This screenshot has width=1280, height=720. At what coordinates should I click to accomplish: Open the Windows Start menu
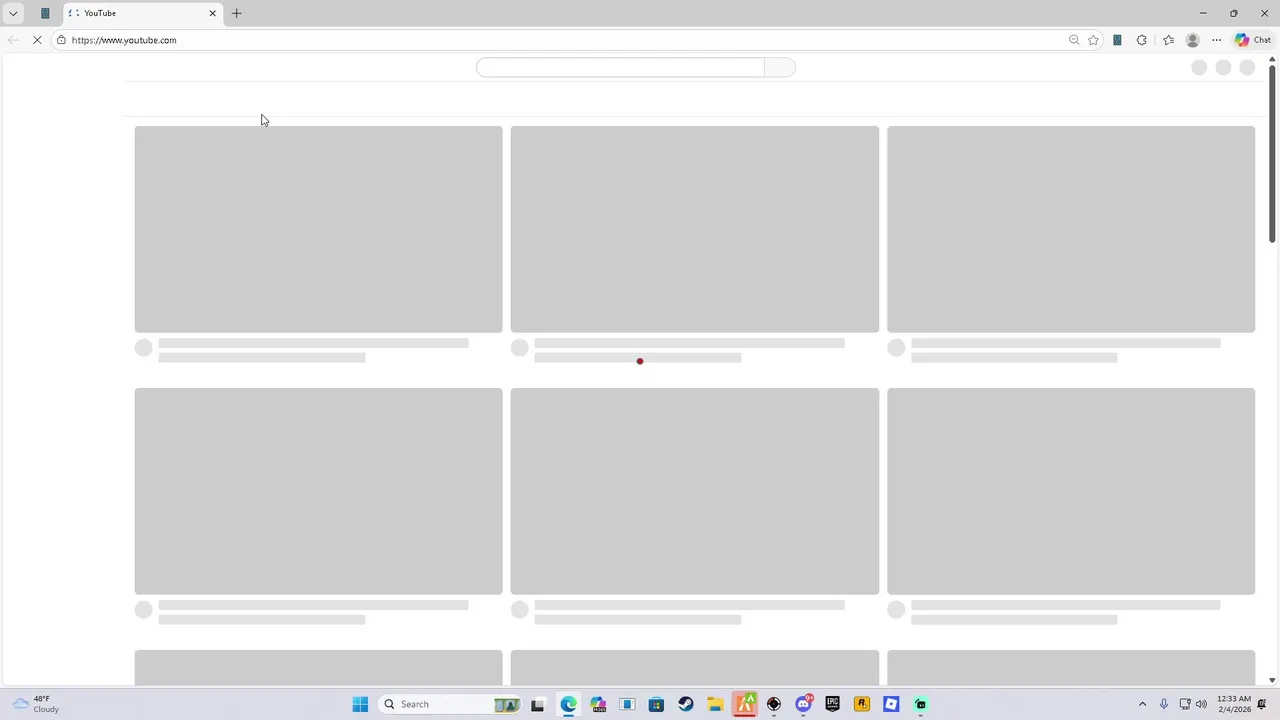360,704
